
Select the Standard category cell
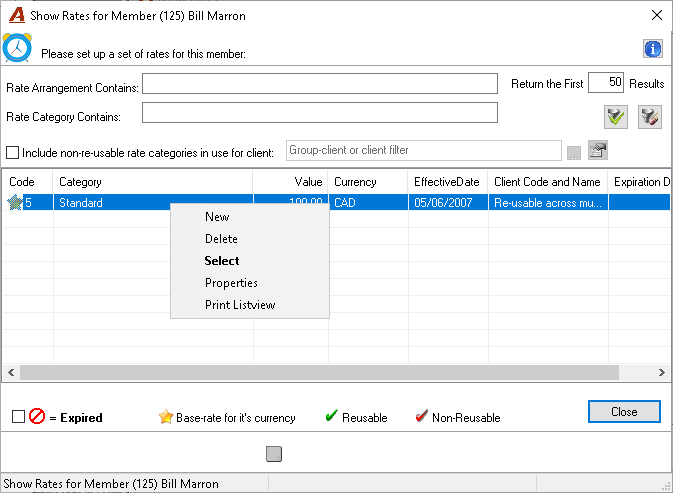(x=153, y=203)
